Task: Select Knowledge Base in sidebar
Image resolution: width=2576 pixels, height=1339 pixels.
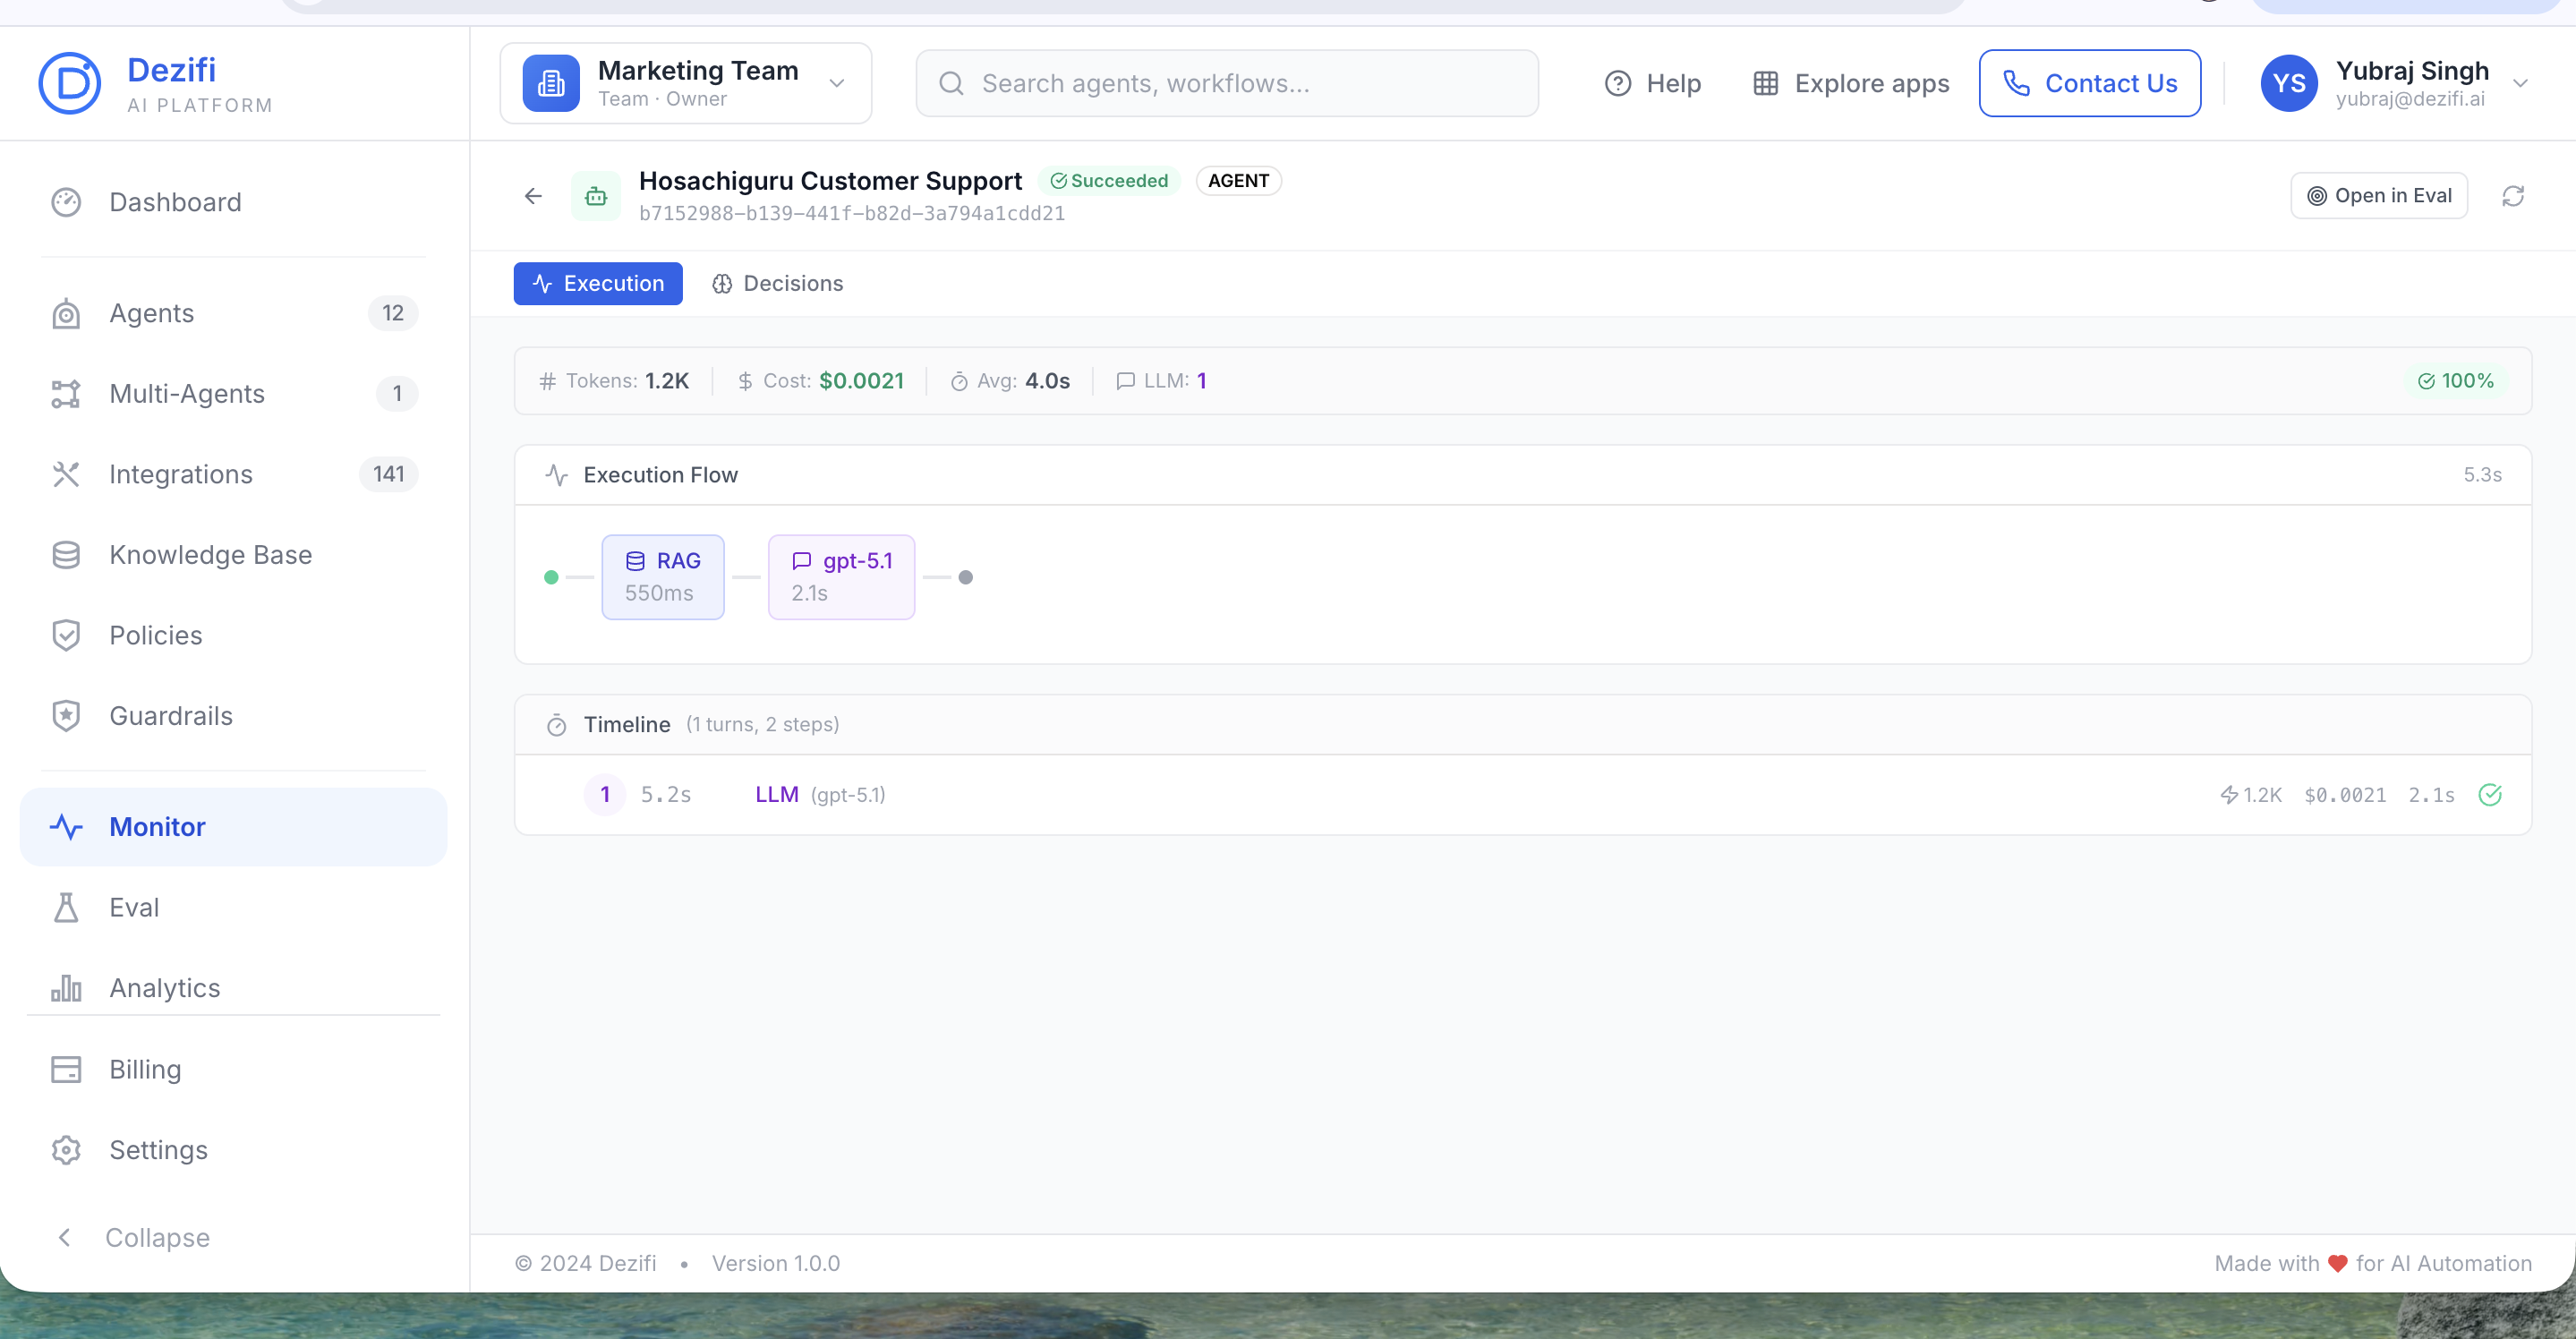Action: tap(233, 555)
